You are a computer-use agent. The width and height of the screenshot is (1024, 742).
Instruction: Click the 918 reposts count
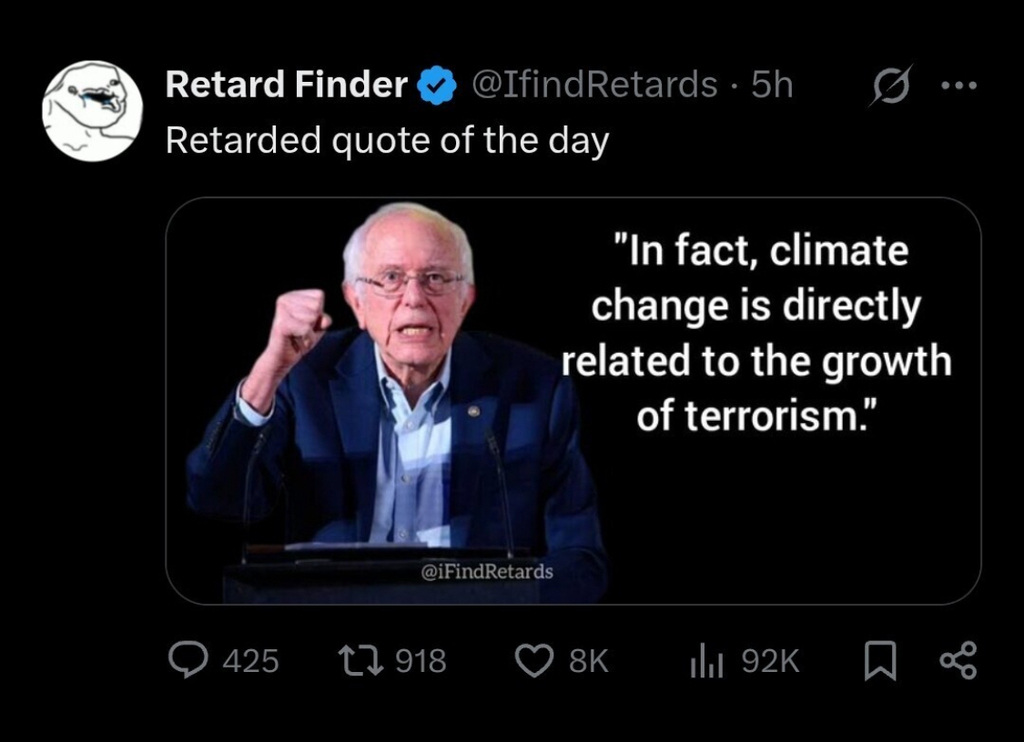420,661
